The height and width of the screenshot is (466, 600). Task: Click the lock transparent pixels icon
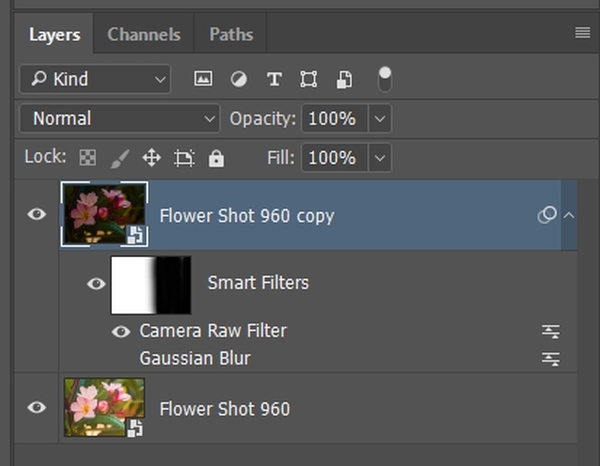click(x=87, y=158)
